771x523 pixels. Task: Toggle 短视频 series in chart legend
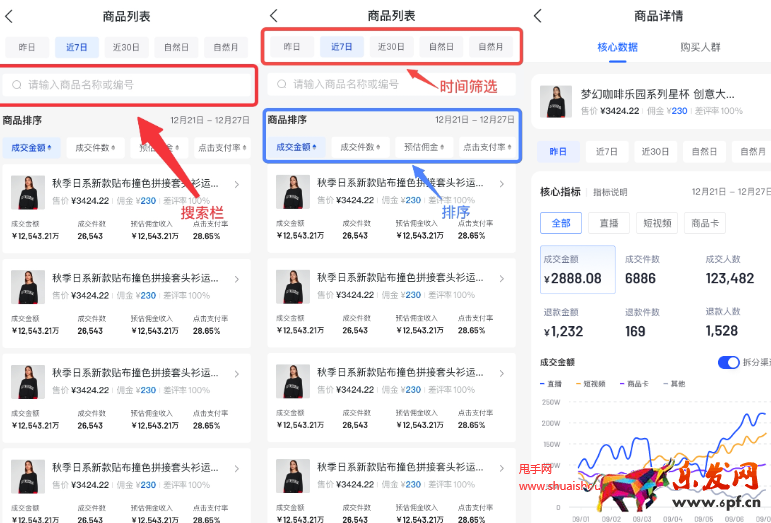[x=591, y=384]
